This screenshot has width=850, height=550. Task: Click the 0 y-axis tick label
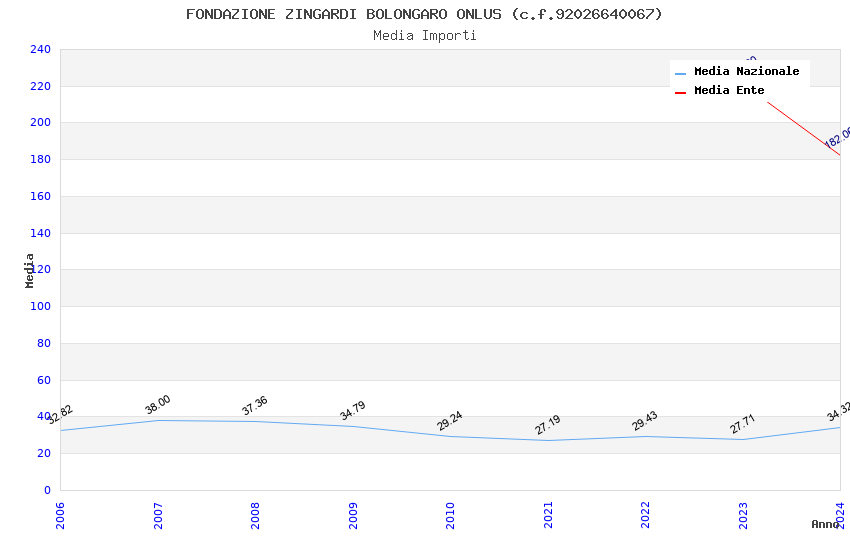tap(47, 490)
